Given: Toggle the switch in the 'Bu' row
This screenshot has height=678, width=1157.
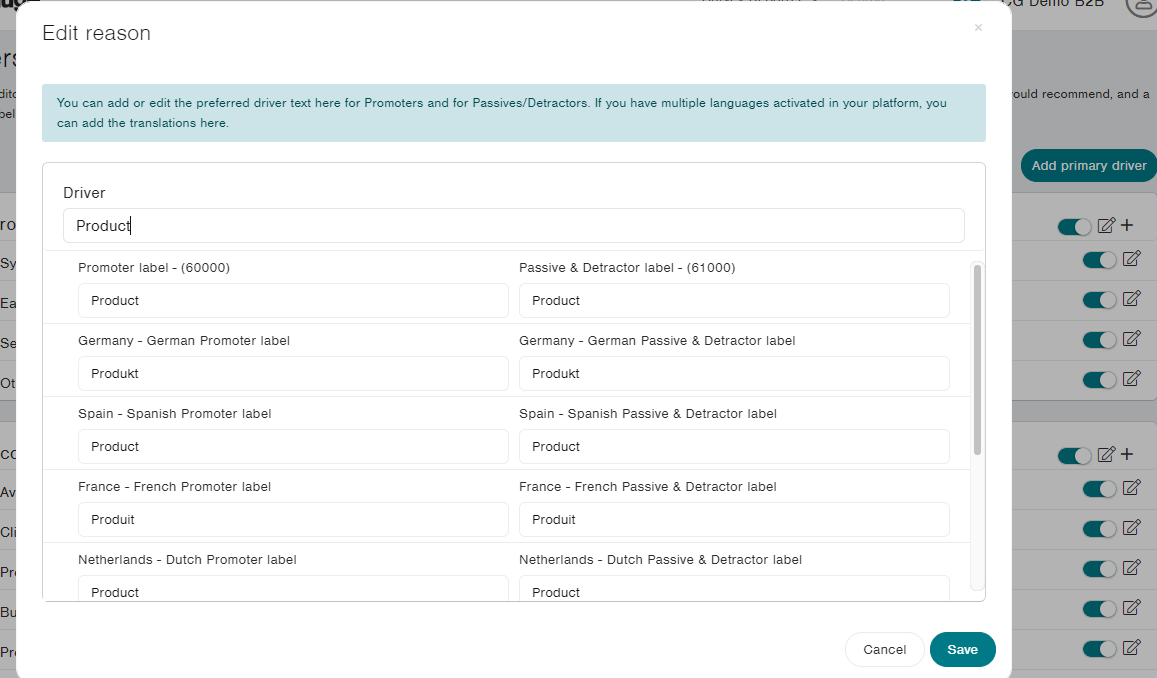Looking at the screenshot, I should point(1099,609).
